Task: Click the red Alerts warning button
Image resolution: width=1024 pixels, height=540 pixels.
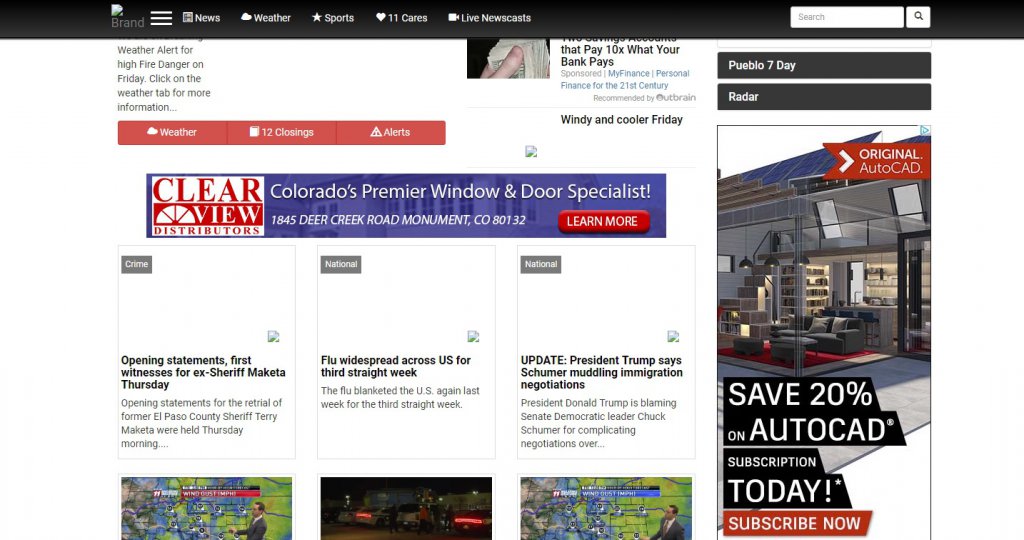Action: coord(390,132)
